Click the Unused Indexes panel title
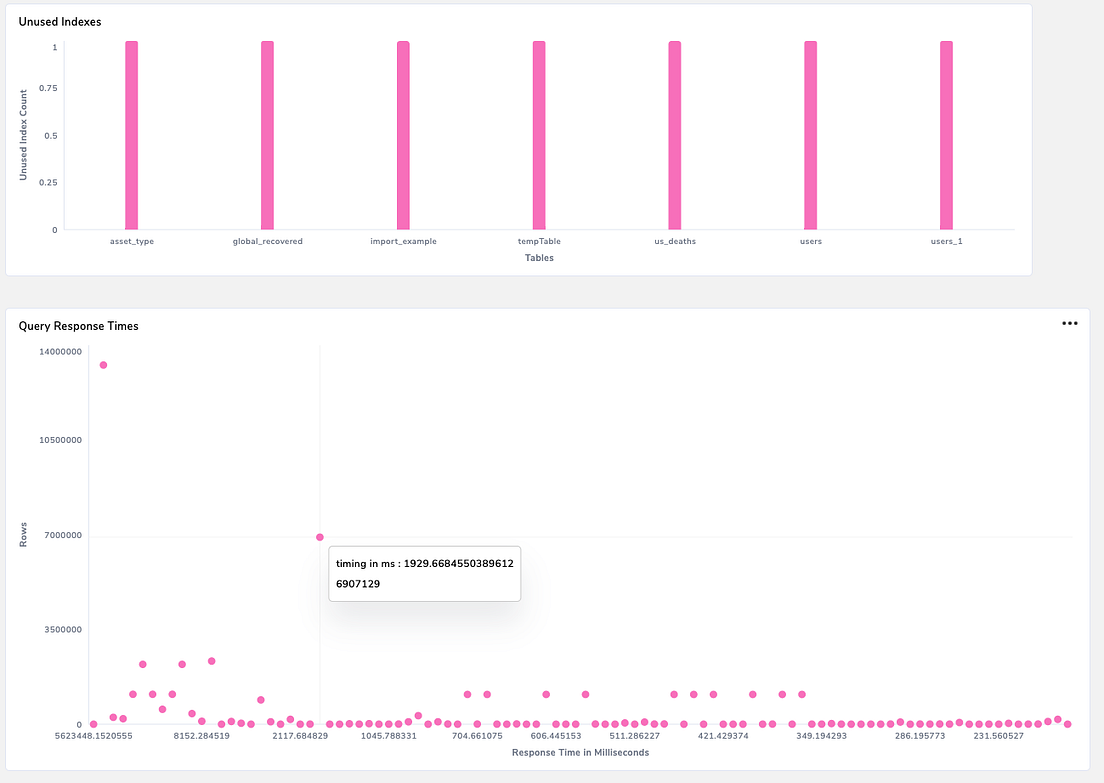The height and width of the screenshot is (783, 1104). 58,20
